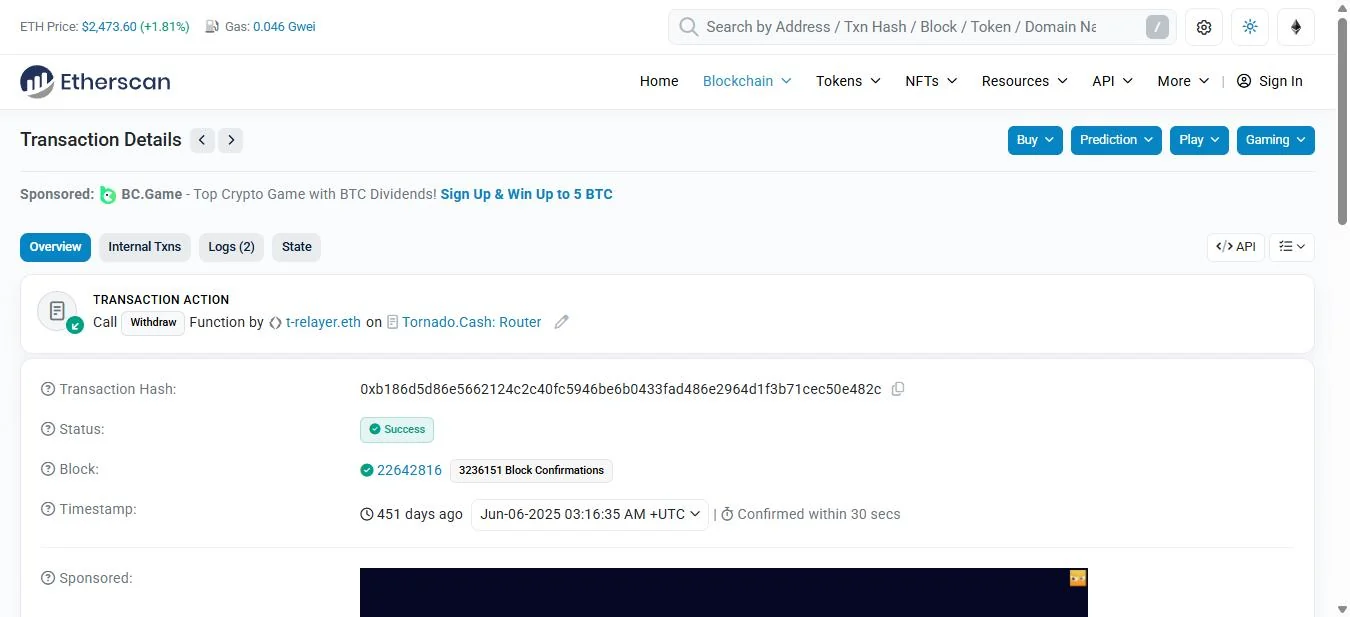Click the transaction action document icon
The height and width of the screenshot is (617, 1350).
pyautogui.click(x=57, y=311)
